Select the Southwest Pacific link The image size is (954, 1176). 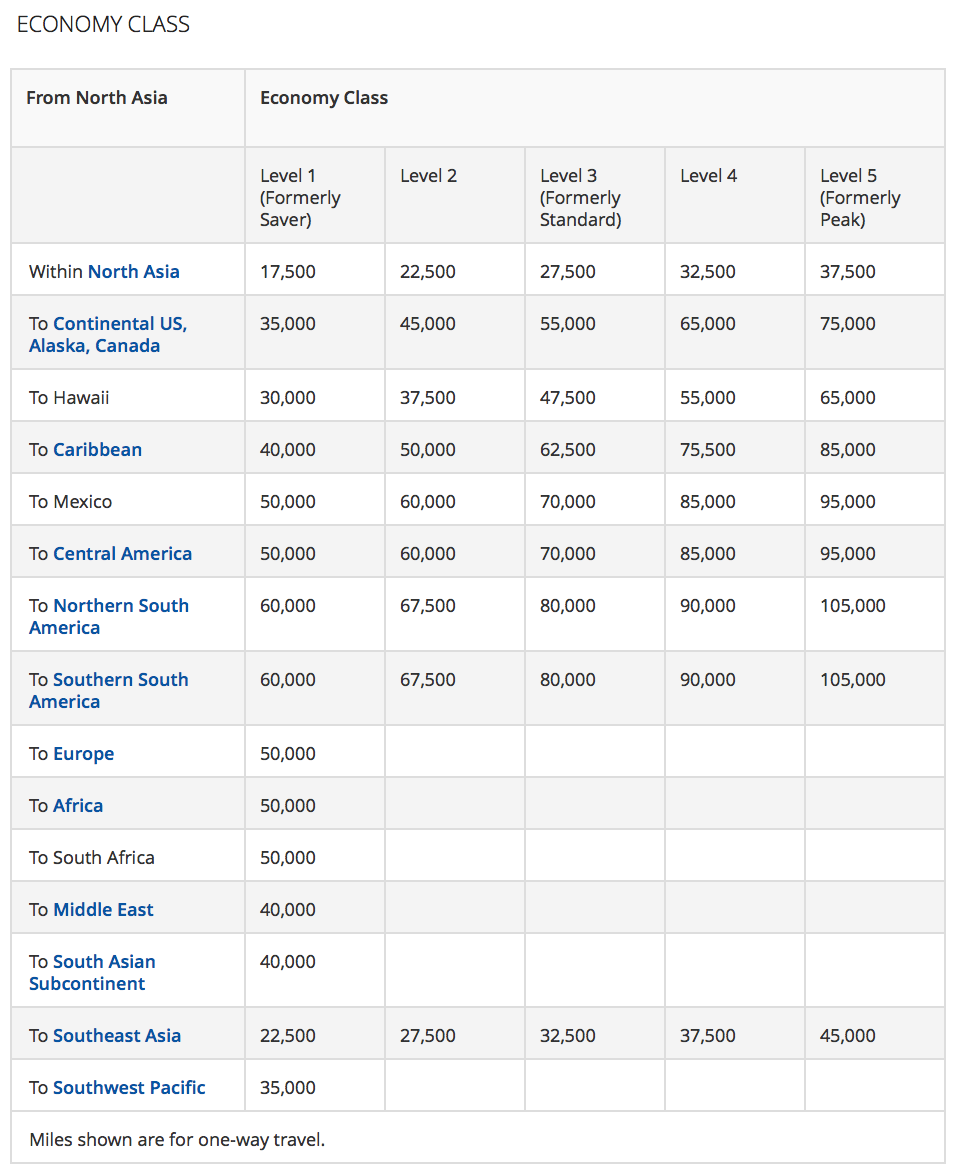pyautogui.click(x=128, y=1087)
